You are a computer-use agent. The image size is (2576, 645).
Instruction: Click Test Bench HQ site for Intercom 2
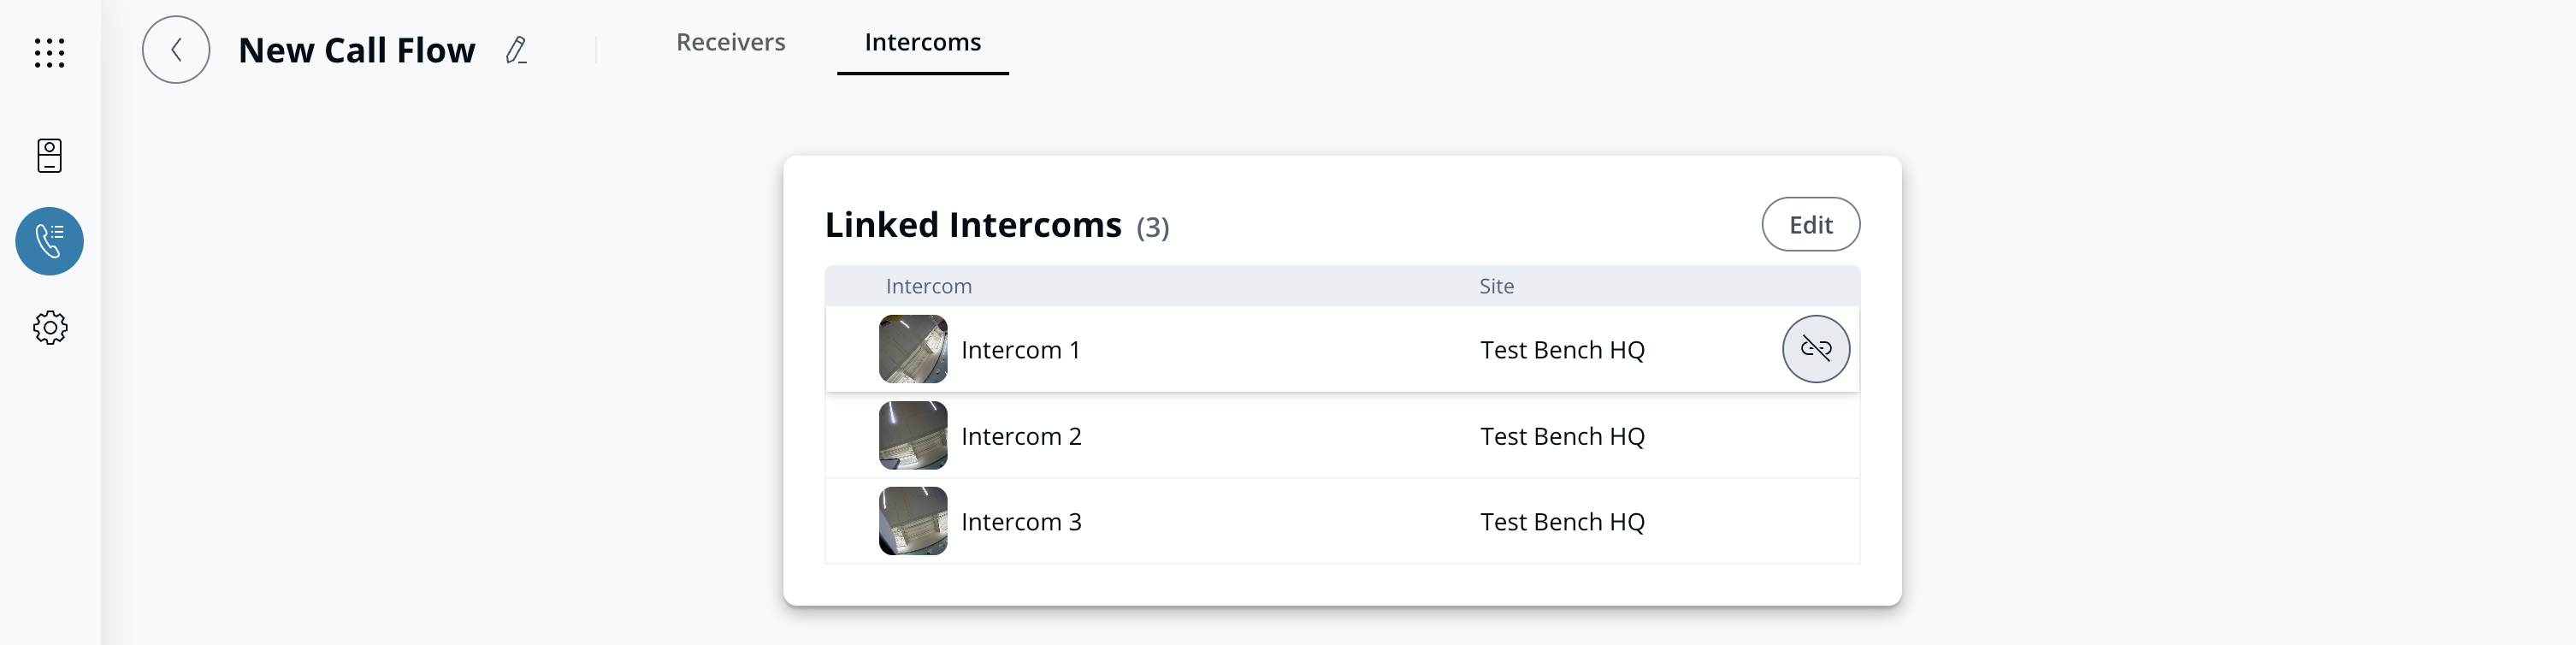click(x=1562, y=436)
